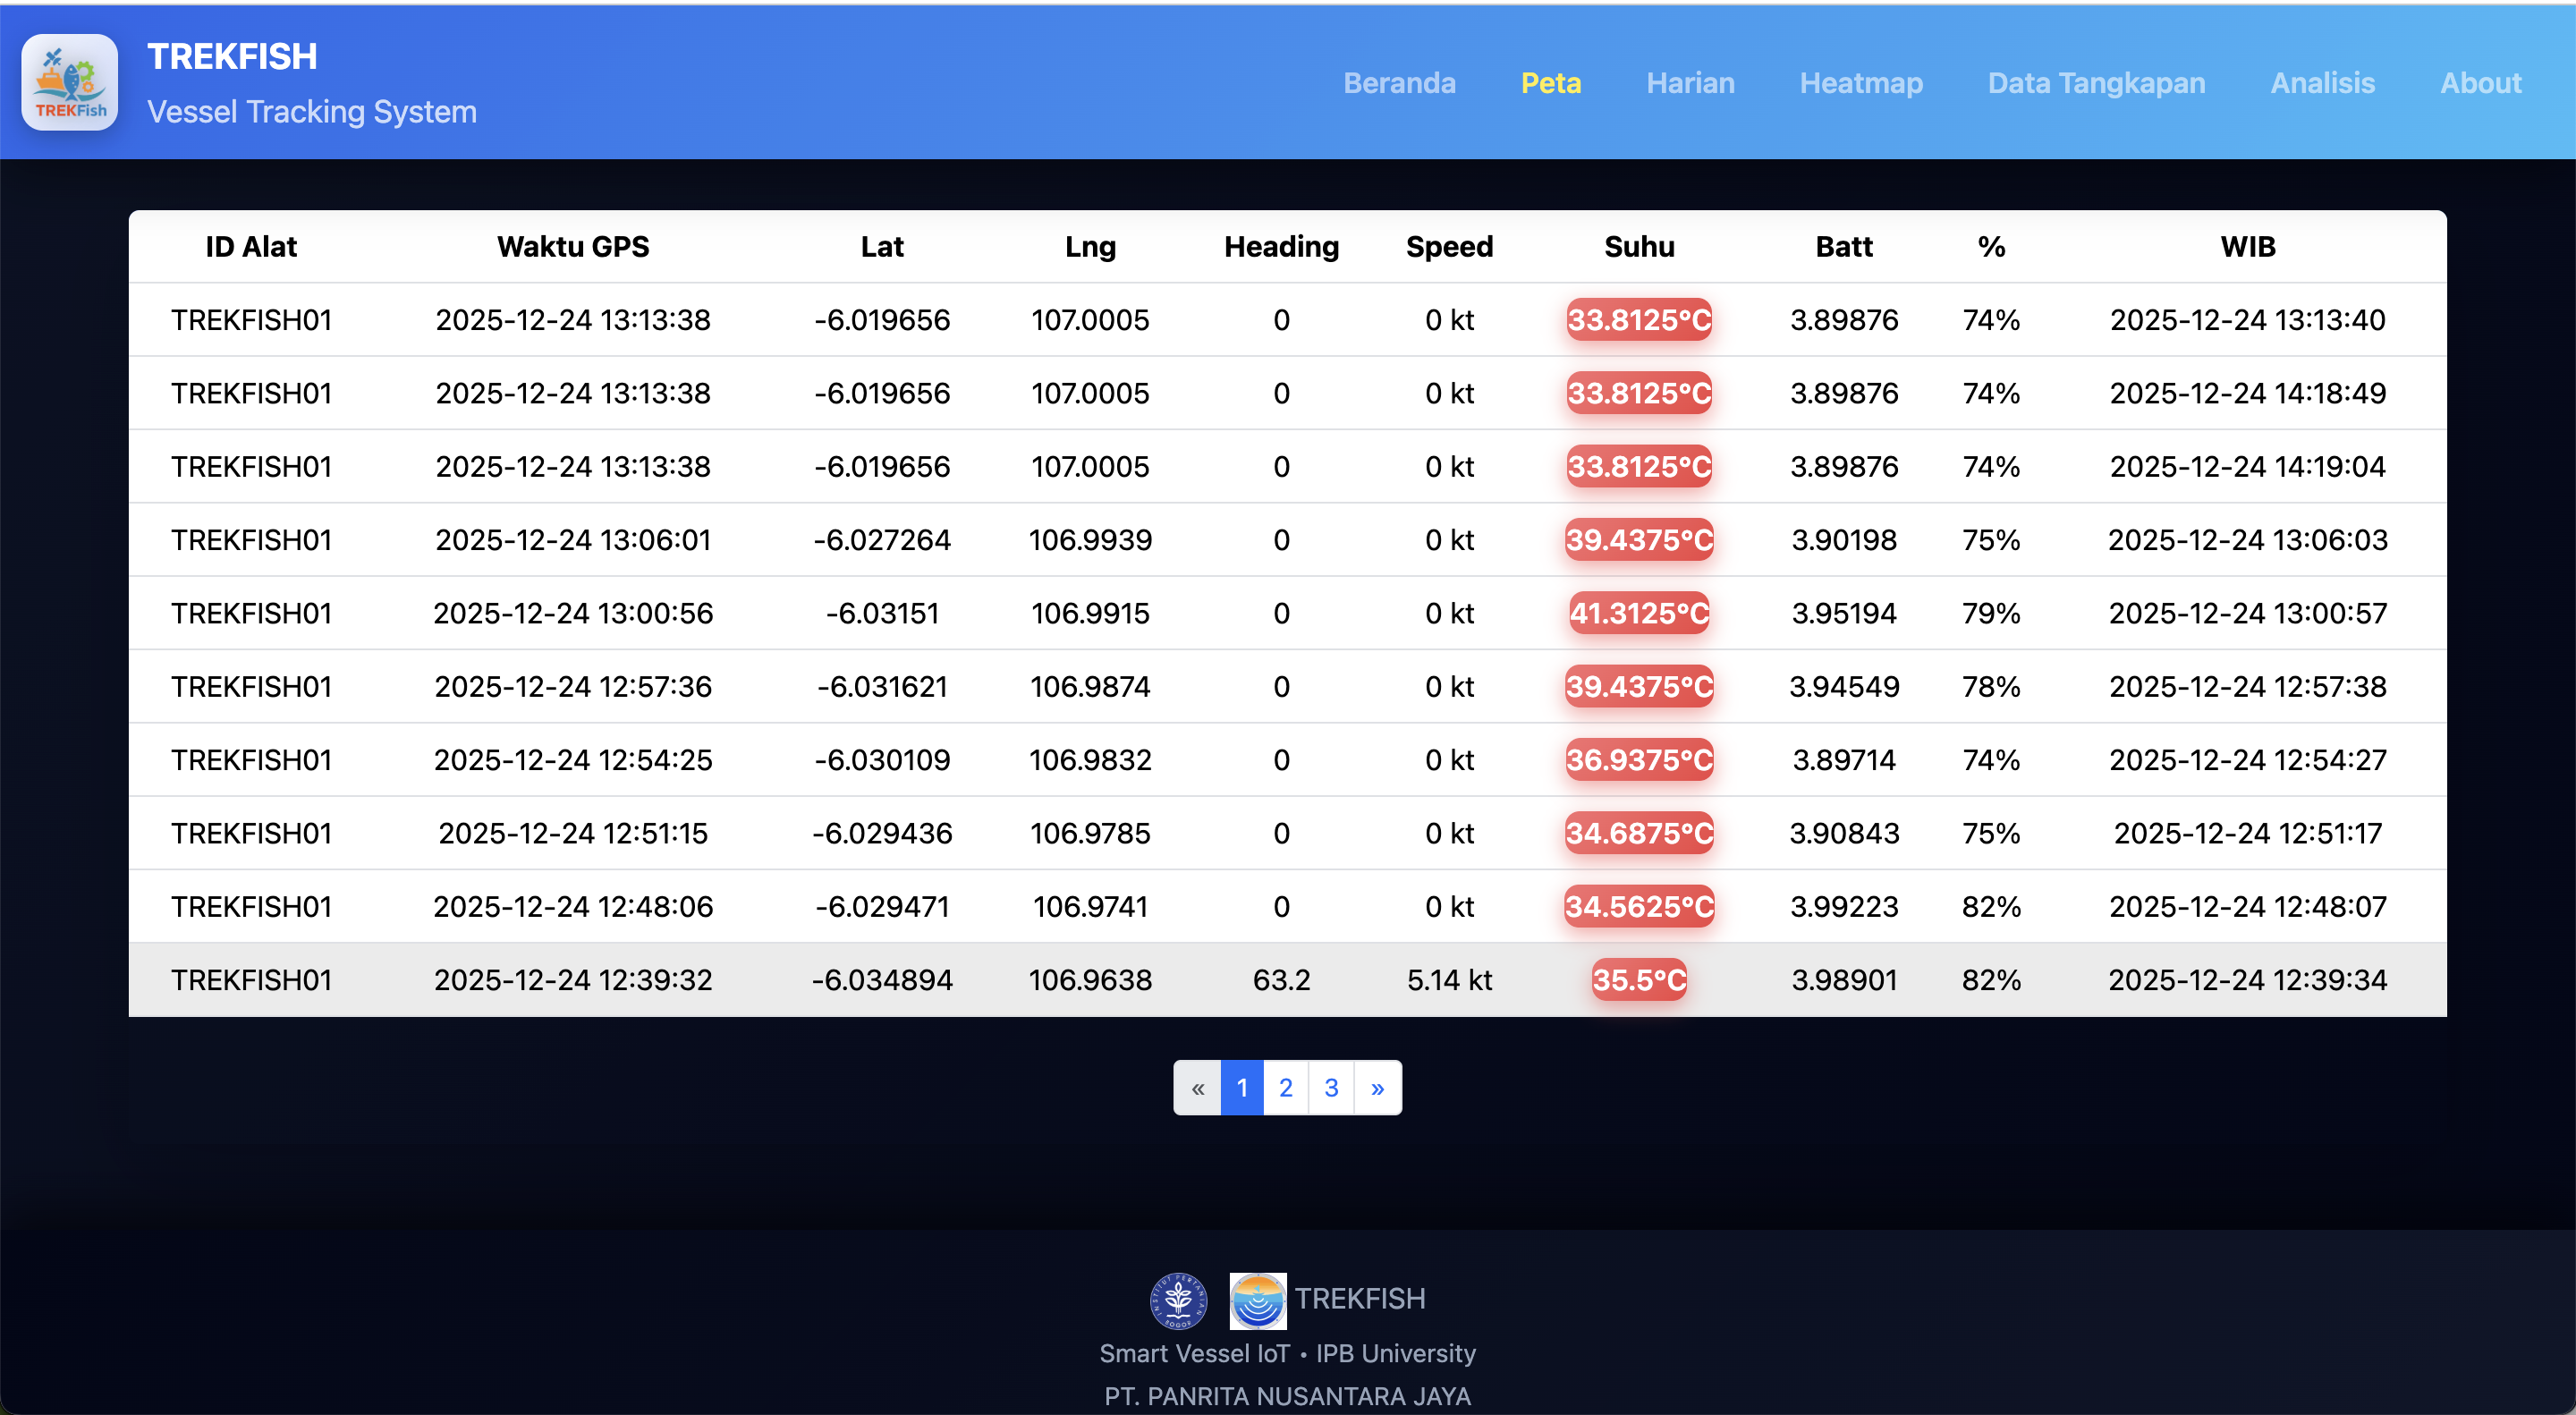Open the Analisis navigation link

coord(2322,83)
